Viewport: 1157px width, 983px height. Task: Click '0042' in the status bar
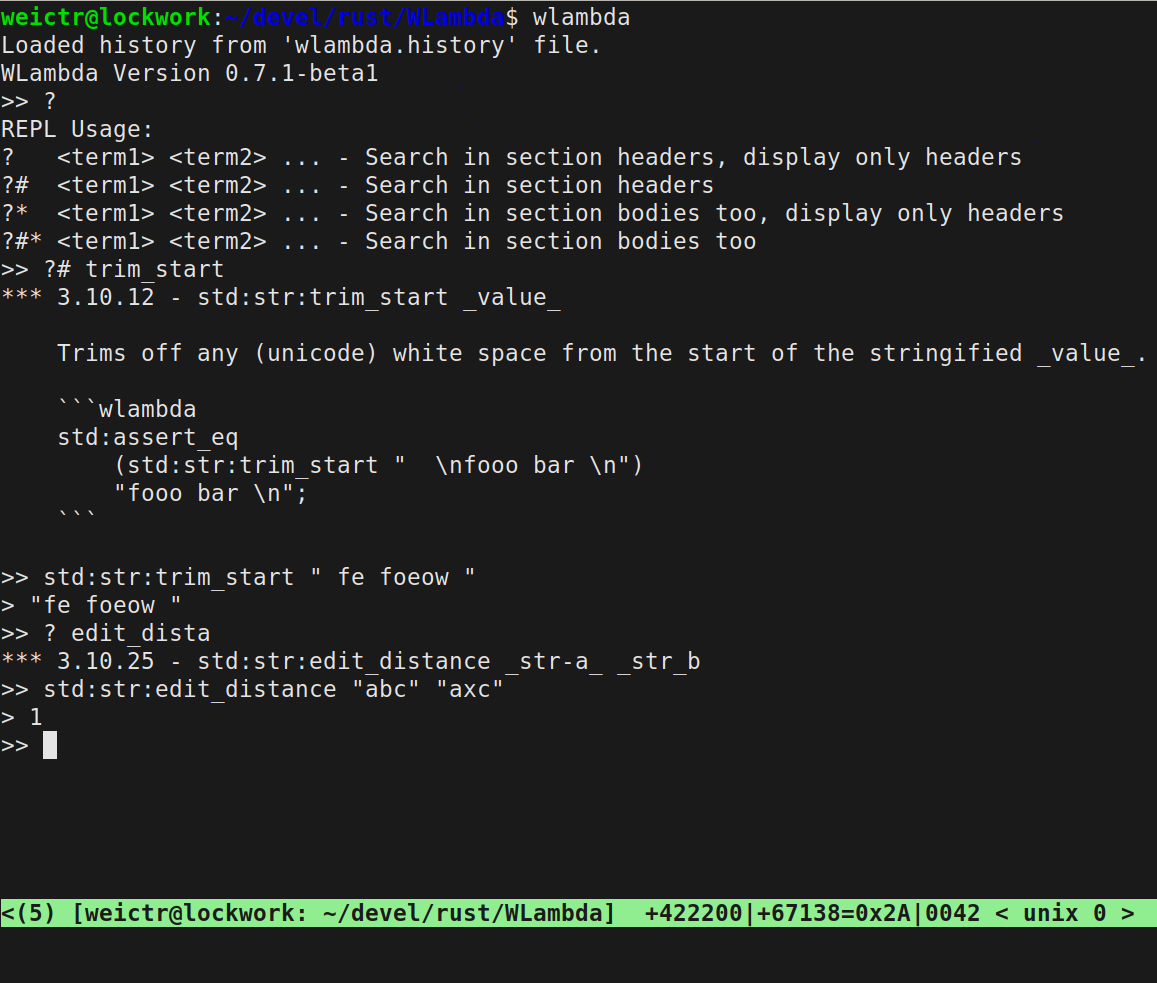(953, 913)
